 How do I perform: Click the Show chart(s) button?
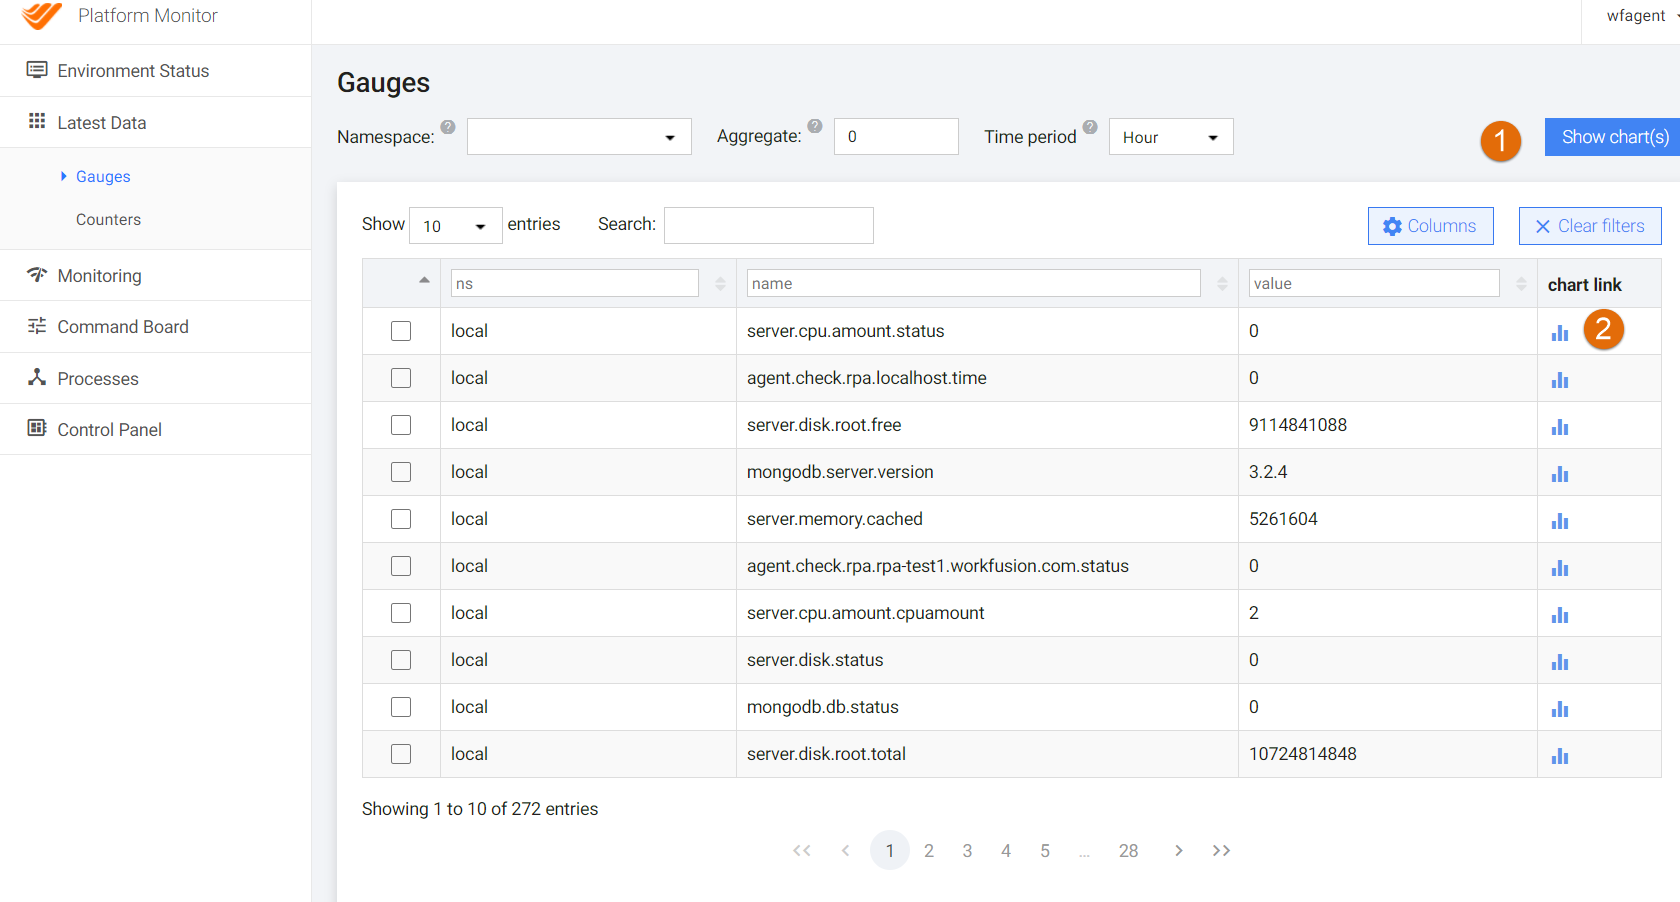[x=1612, y=137]
